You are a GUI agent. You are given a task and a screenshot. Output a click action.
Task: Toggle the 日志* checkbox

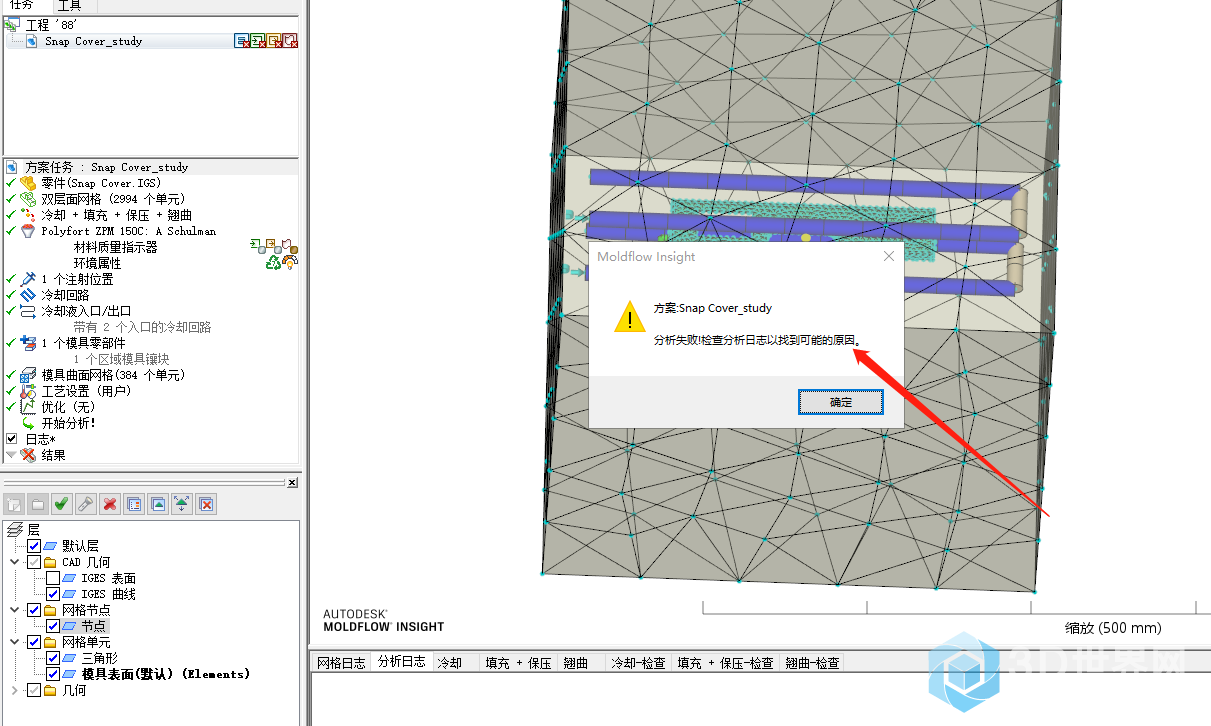tap(12, 439)
